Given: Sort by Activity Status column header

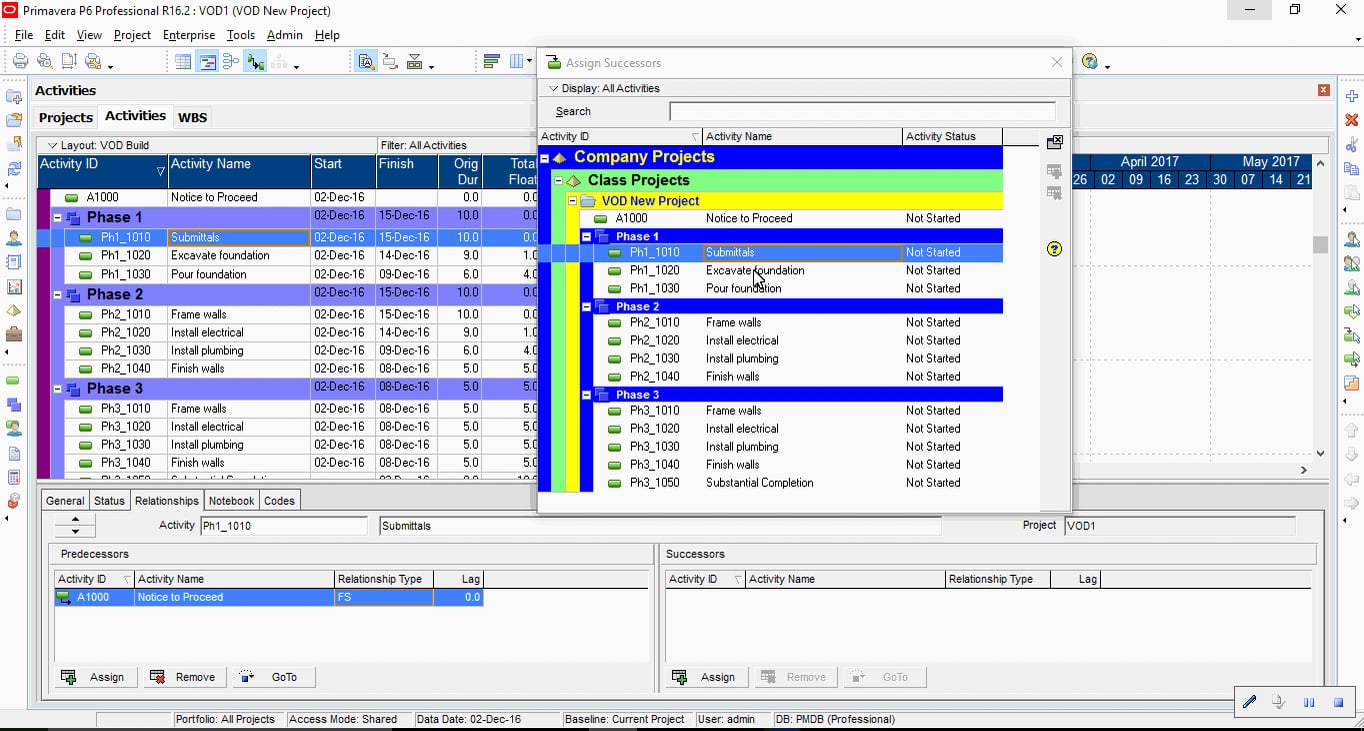Looking at the screenshot, I should (951, 137).
